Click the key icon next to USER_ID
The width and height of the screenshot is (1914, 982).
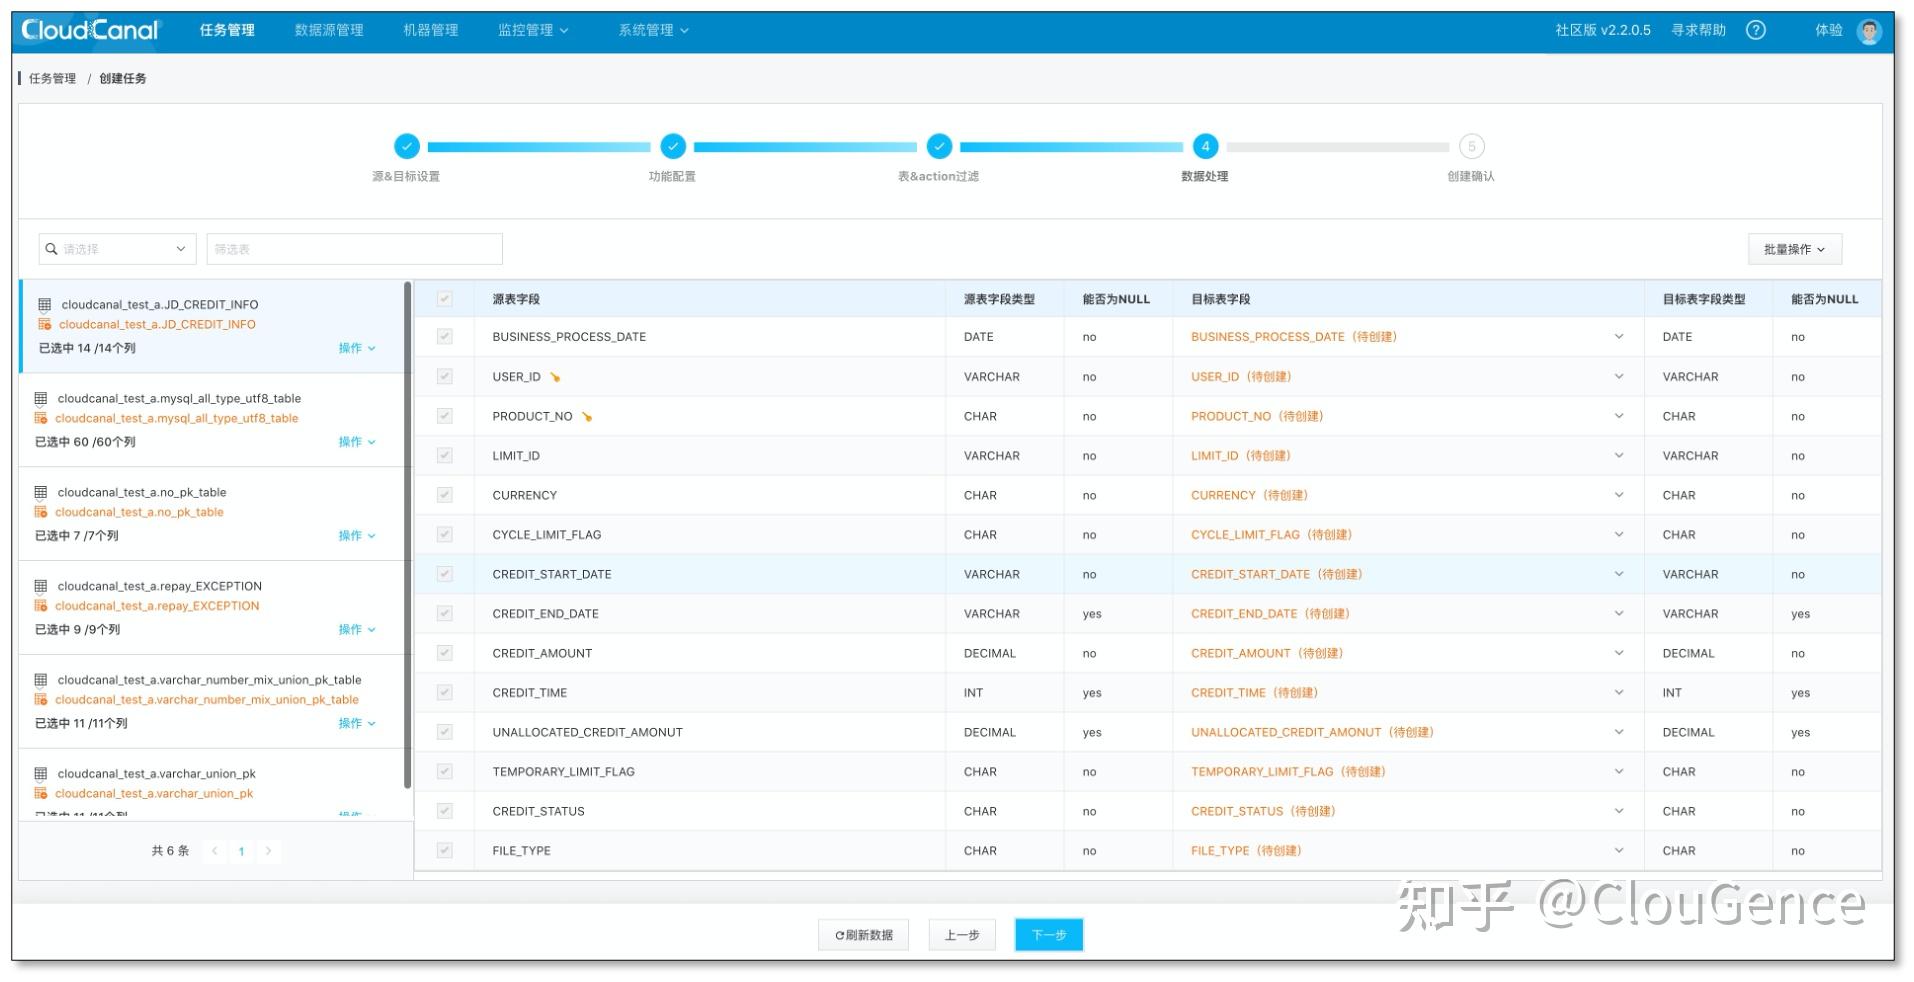[557, 376]
